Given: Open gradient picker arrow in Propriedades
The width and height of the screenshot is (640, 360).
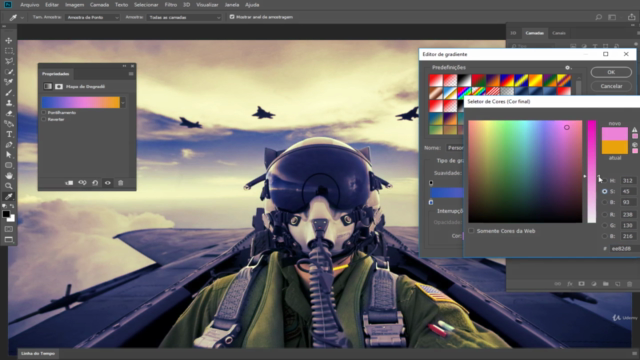Looking at the screenshot, I should coord(123,102).
